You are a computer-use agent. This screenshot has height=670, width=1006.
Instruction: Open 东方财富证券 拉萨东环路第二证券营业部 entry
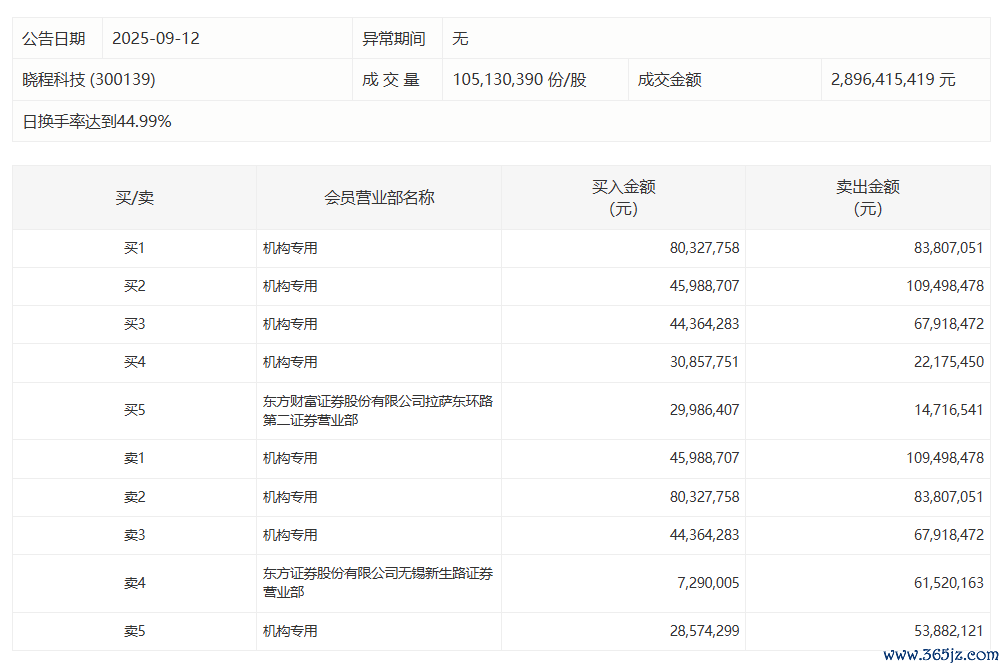pyautogui.click(x=377, y=411)
